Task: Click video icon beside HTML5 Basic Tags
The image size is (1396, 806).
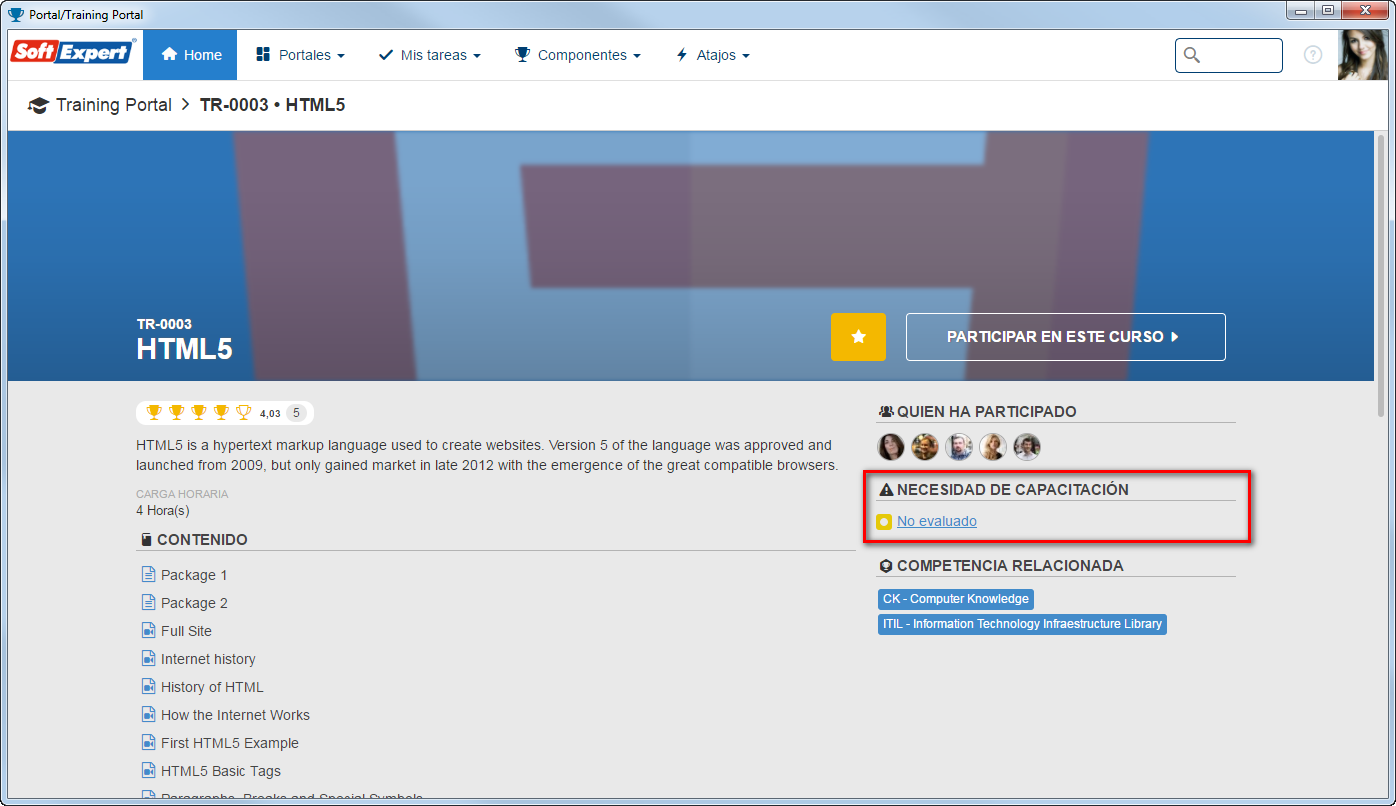Action: [148, 770]
